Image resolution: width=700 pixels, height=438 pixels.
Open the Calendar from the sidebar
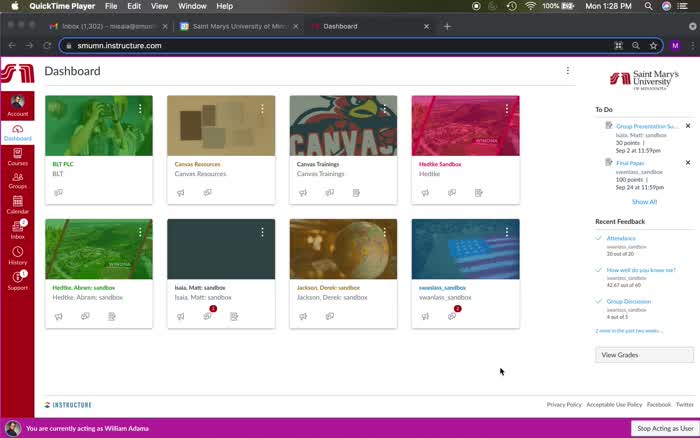coord(17,204)
